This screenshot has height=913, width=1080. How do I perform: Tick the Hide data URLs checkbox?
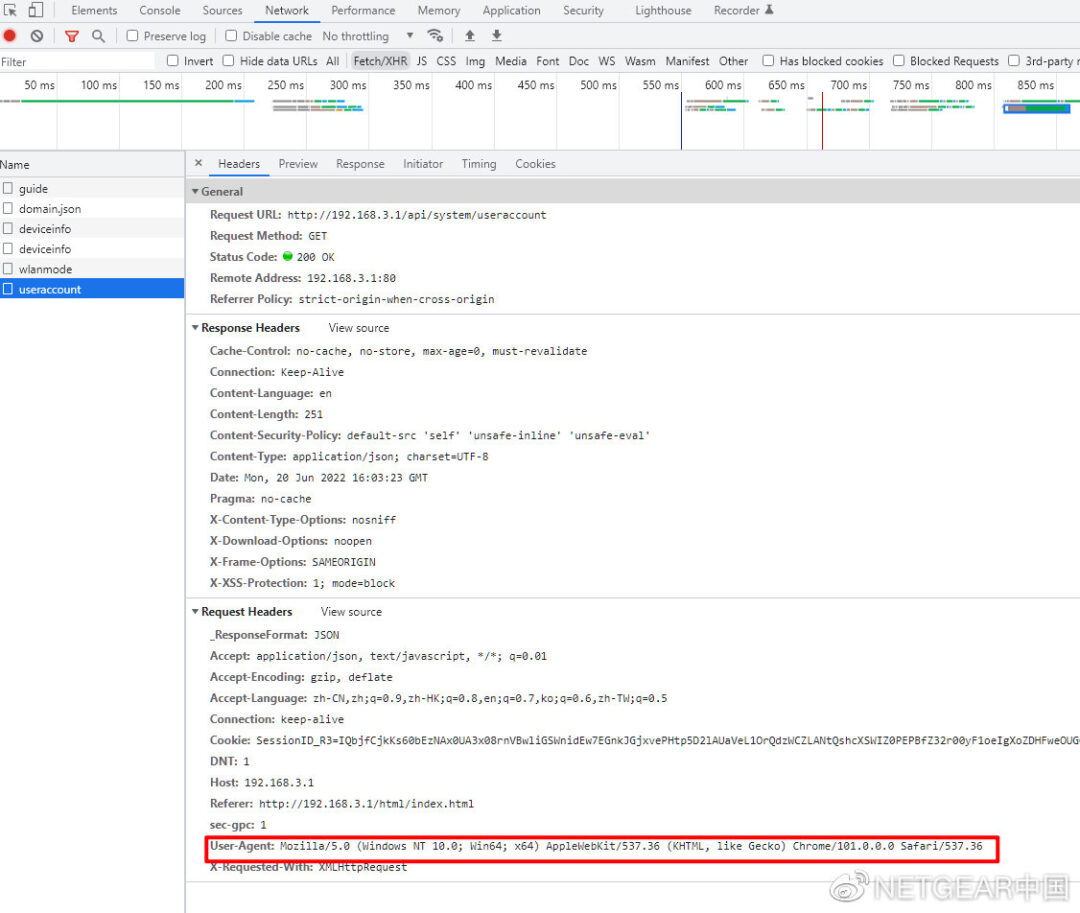(x=229, y=61)
